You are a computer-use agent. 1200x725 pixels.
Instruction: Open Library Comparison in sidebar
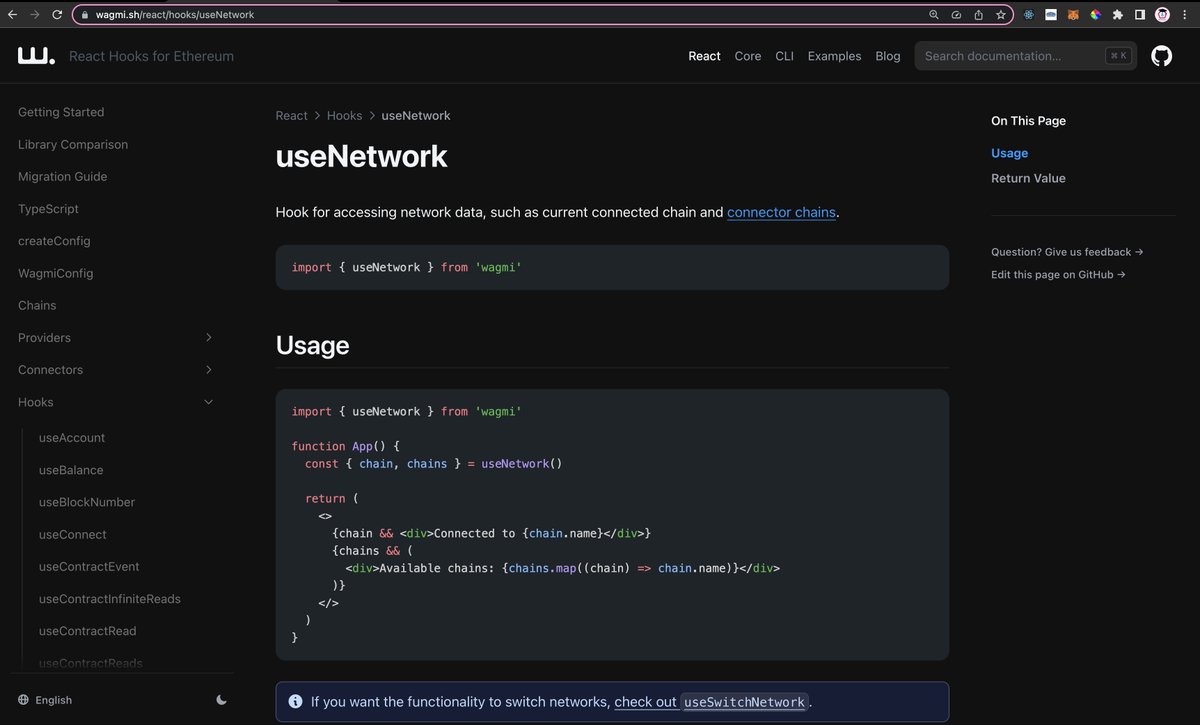pyautogui.click(x=73, y=144)
